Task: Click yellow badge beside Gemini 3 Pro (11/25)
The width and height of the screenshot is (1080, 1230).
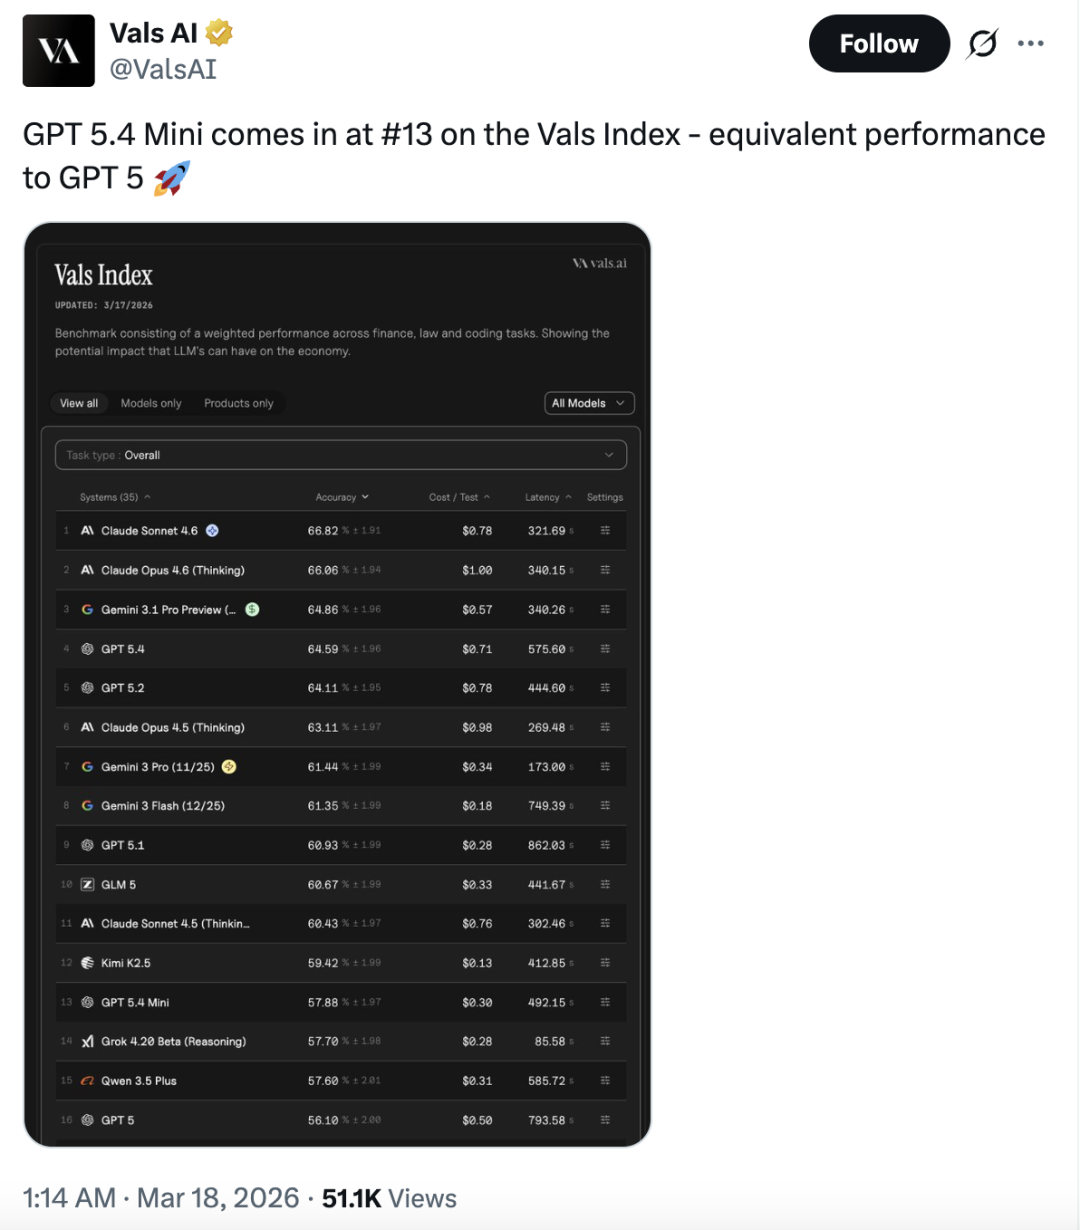Action: pos(229,767)
